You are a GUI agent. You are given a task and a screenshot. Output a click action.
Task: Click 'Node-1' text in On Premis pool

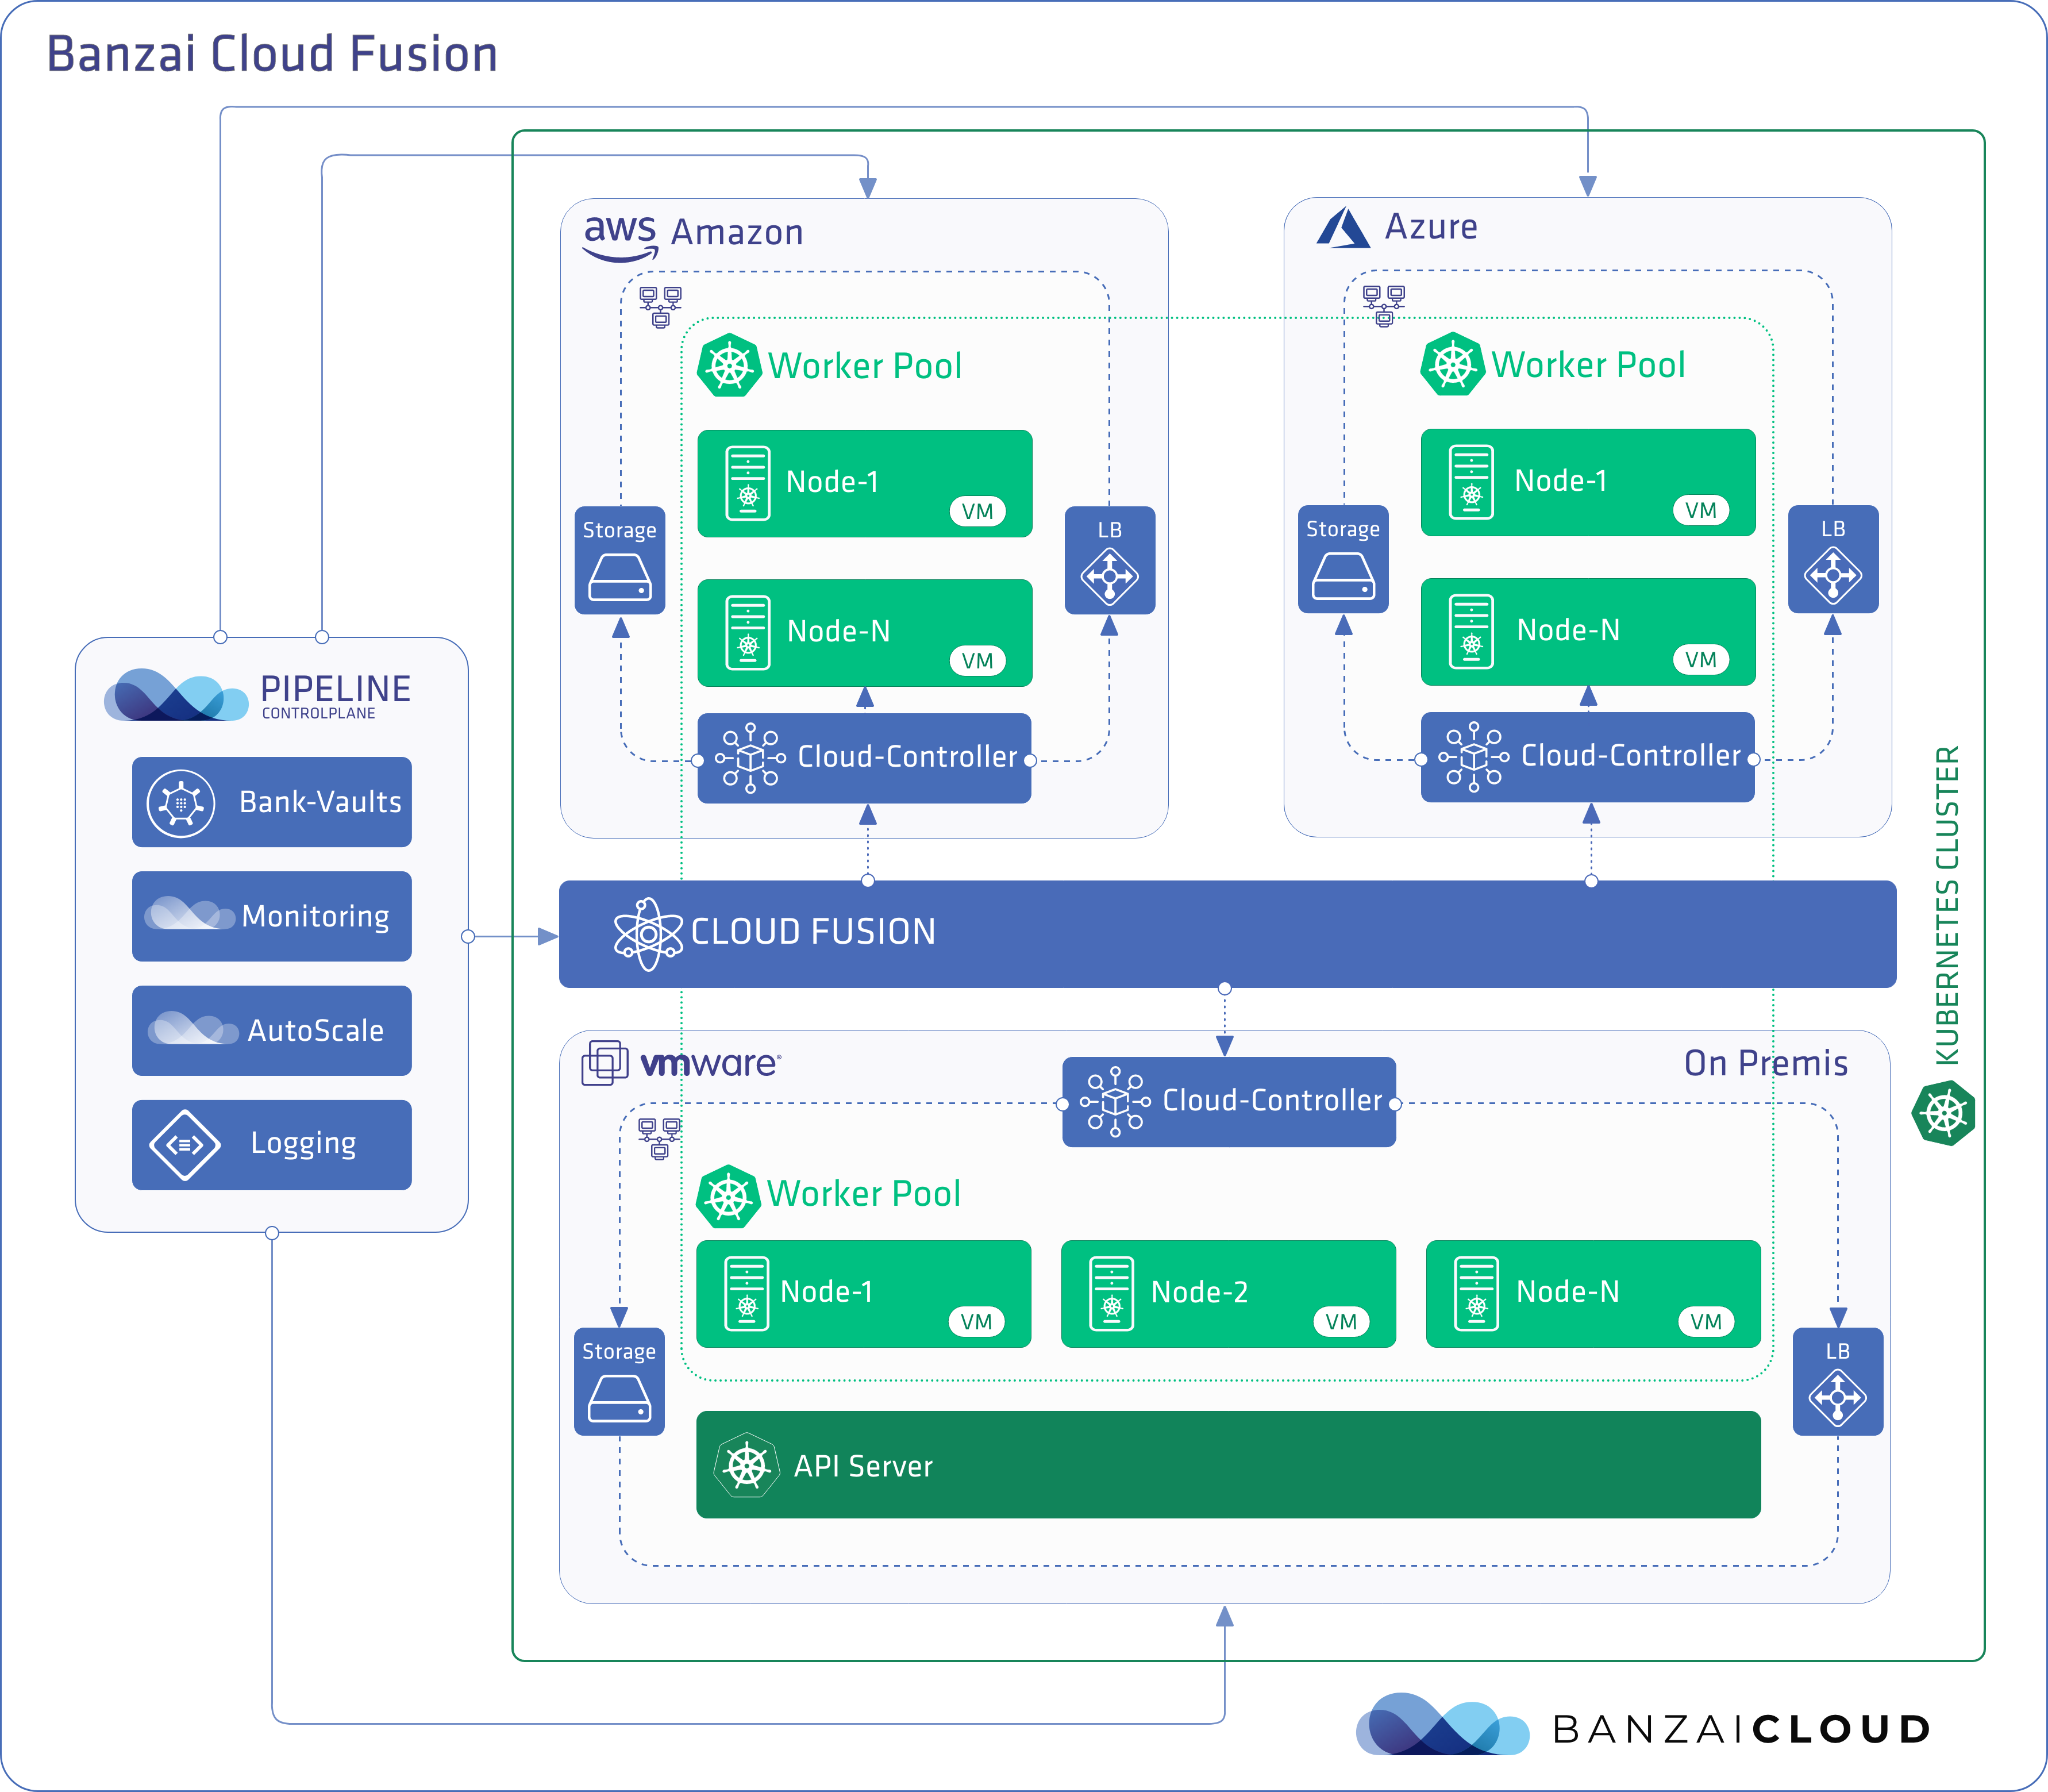(x=826, y=1292)
